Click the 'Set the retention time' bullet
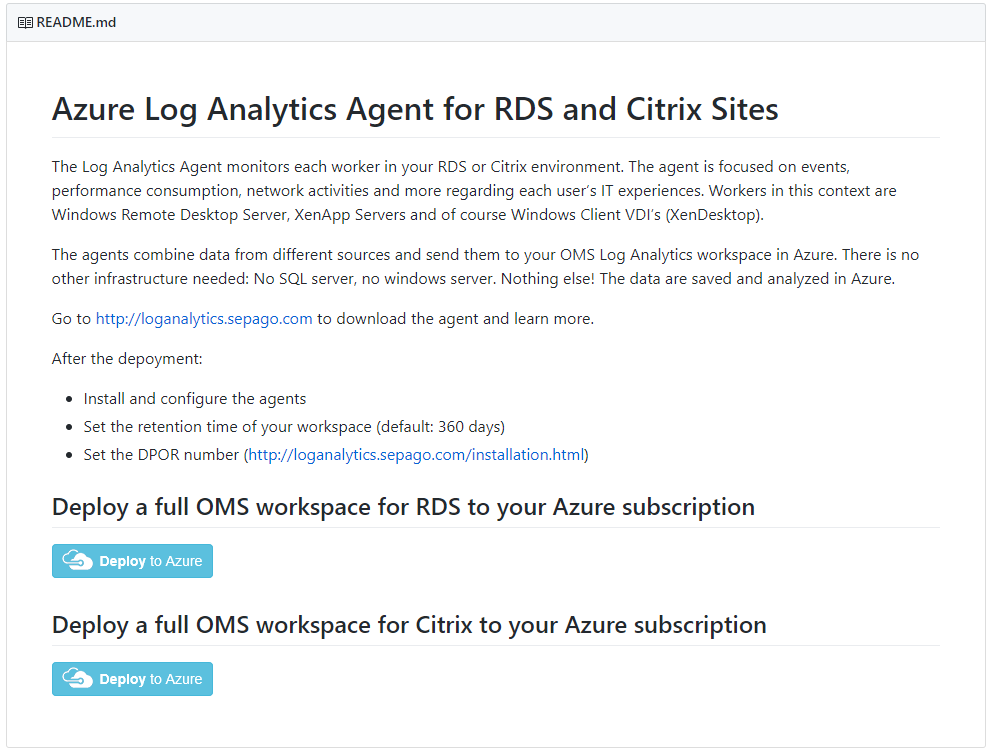This screenshot has height=752, width=993. point(294,426)
